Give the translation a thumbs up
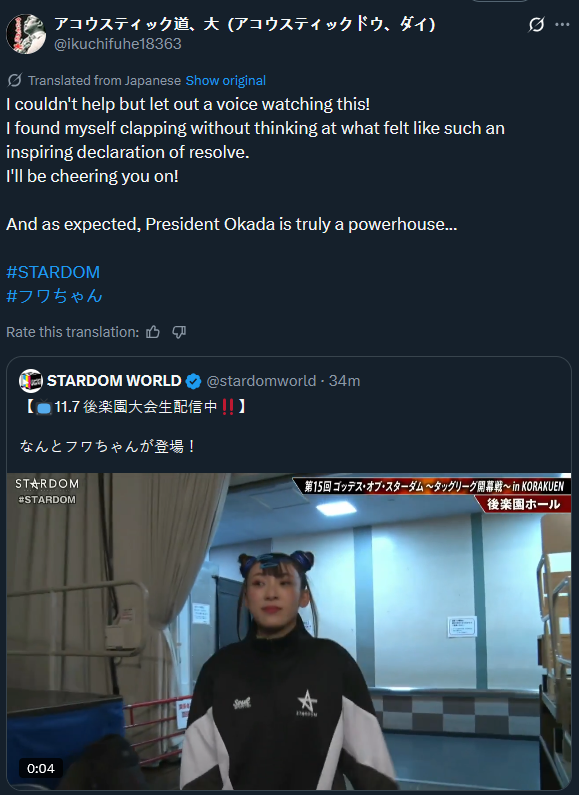 coord(153,332)
